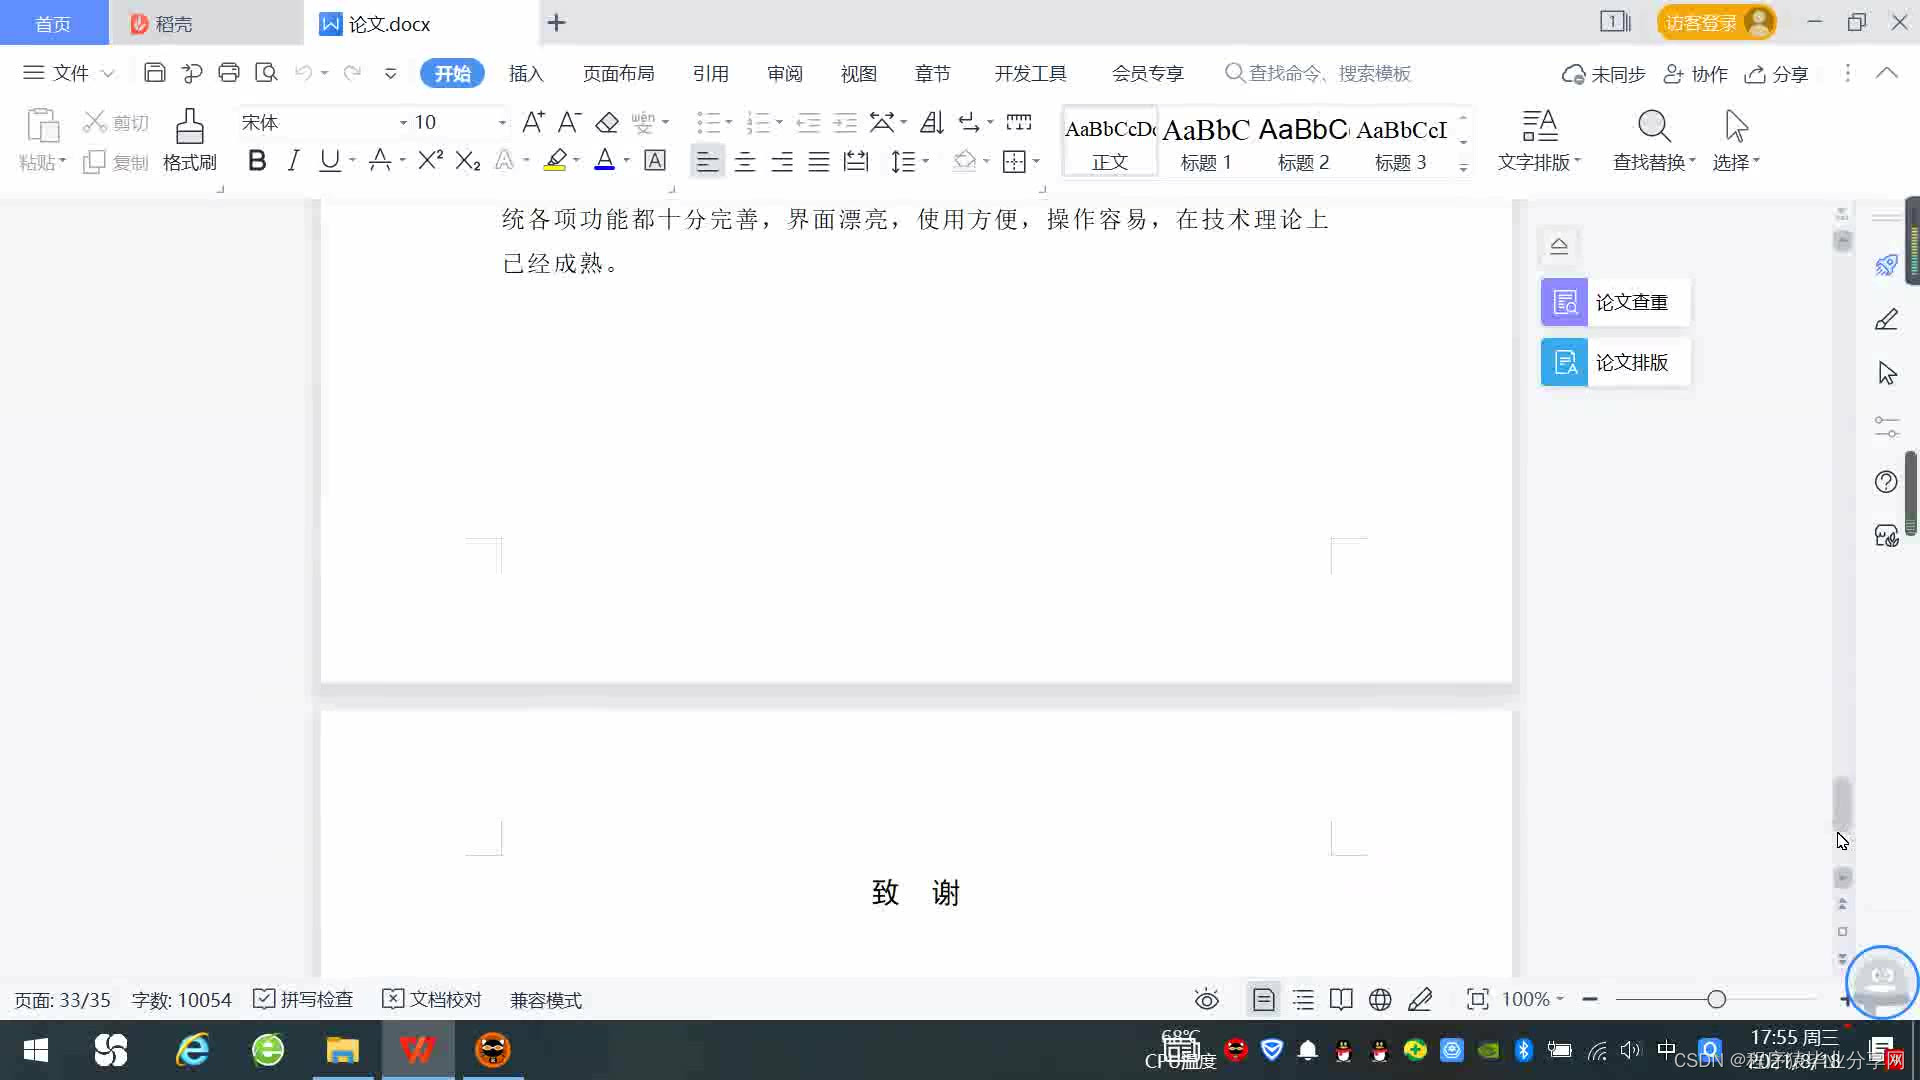Click the zoom slider handle
The image size is (1920, 1080).
pyautogui.click(x=1716, y=999)
